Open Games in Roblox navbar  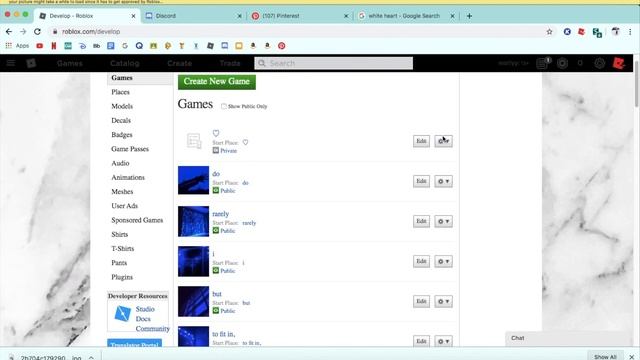pyautogui.click(x=69, y=63)
